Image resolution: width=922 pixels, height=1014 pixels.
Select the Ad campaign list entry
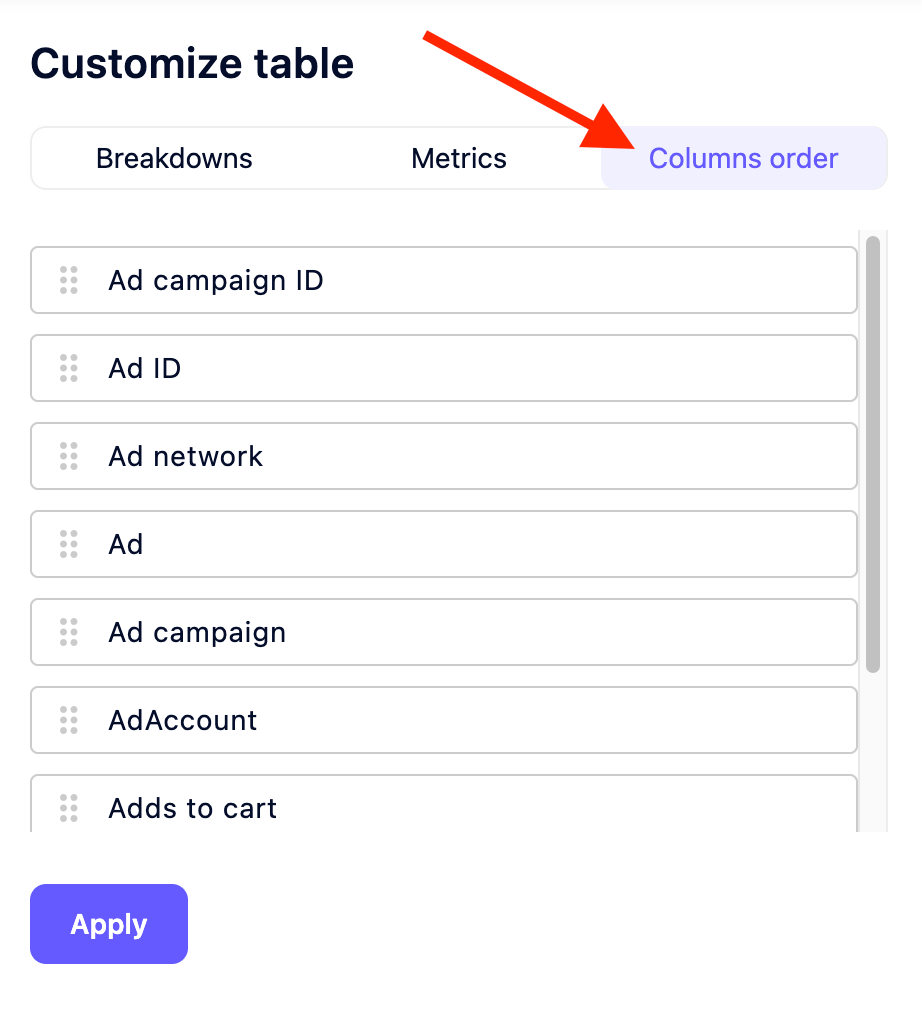[444, 632]
